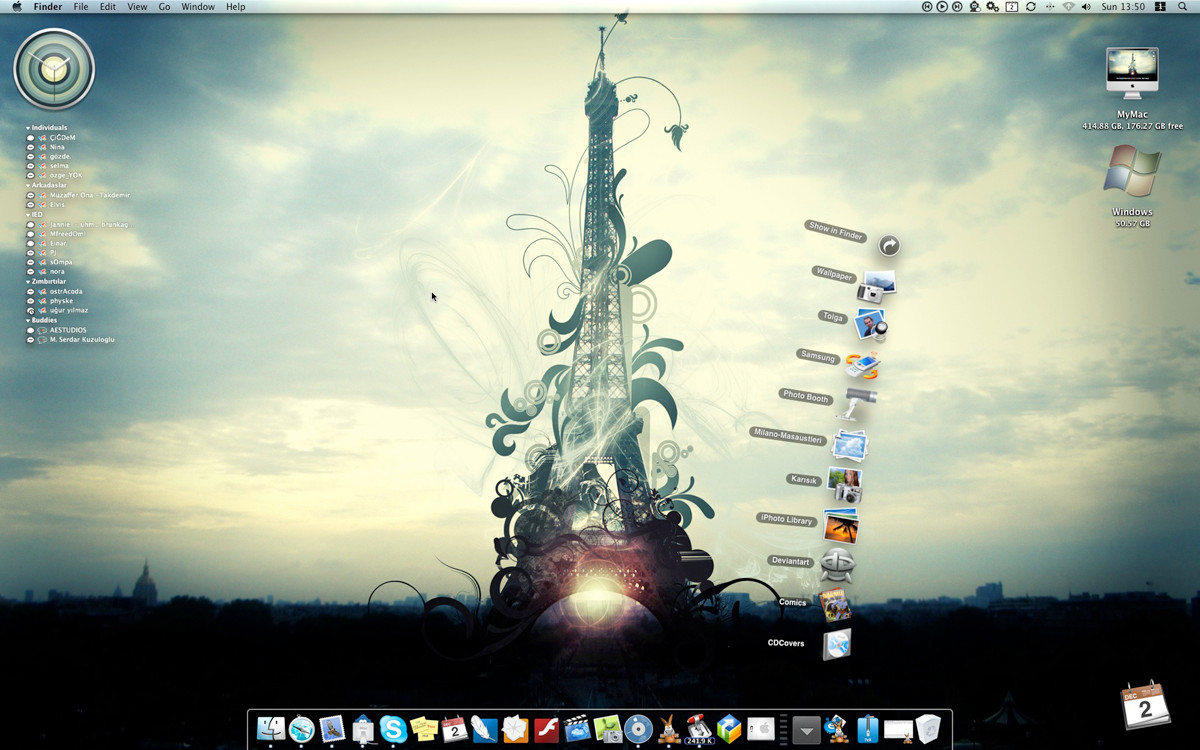This screenshot has width=1200, height=750.
Task: Open iPhoto Library from the stack
Action: pyautogui.click(x=840, y=524)
